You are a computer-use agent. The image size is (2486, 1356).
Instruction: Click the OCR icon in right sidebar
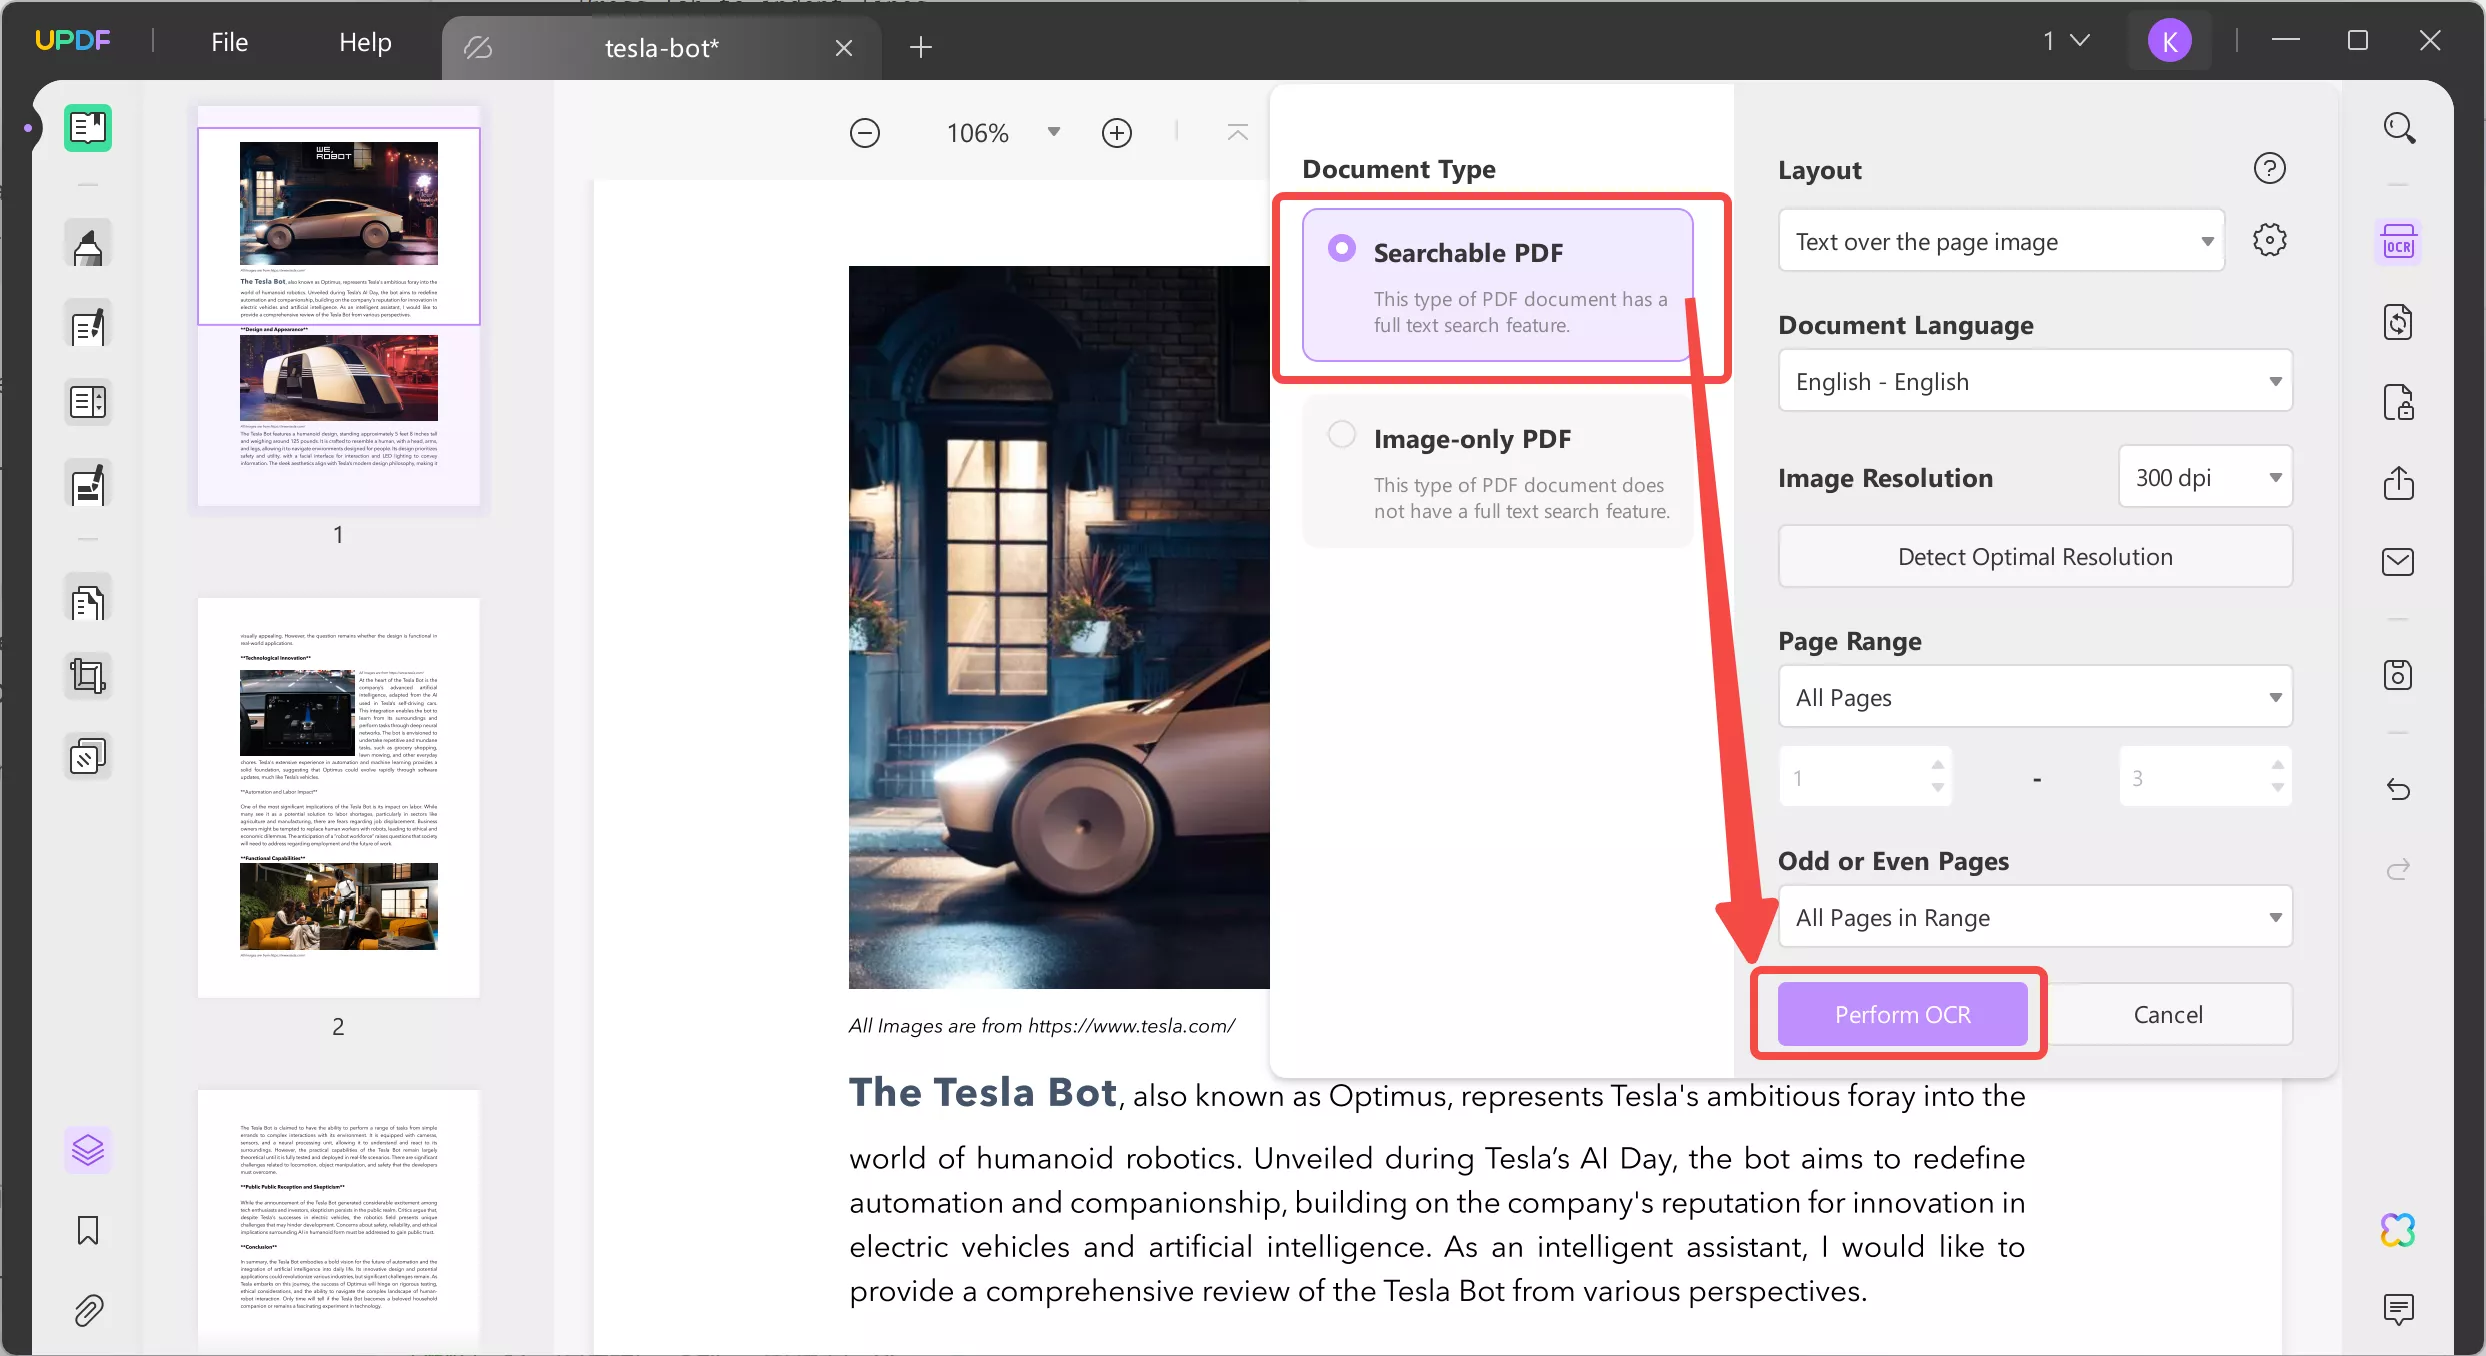coord(2398,243)
